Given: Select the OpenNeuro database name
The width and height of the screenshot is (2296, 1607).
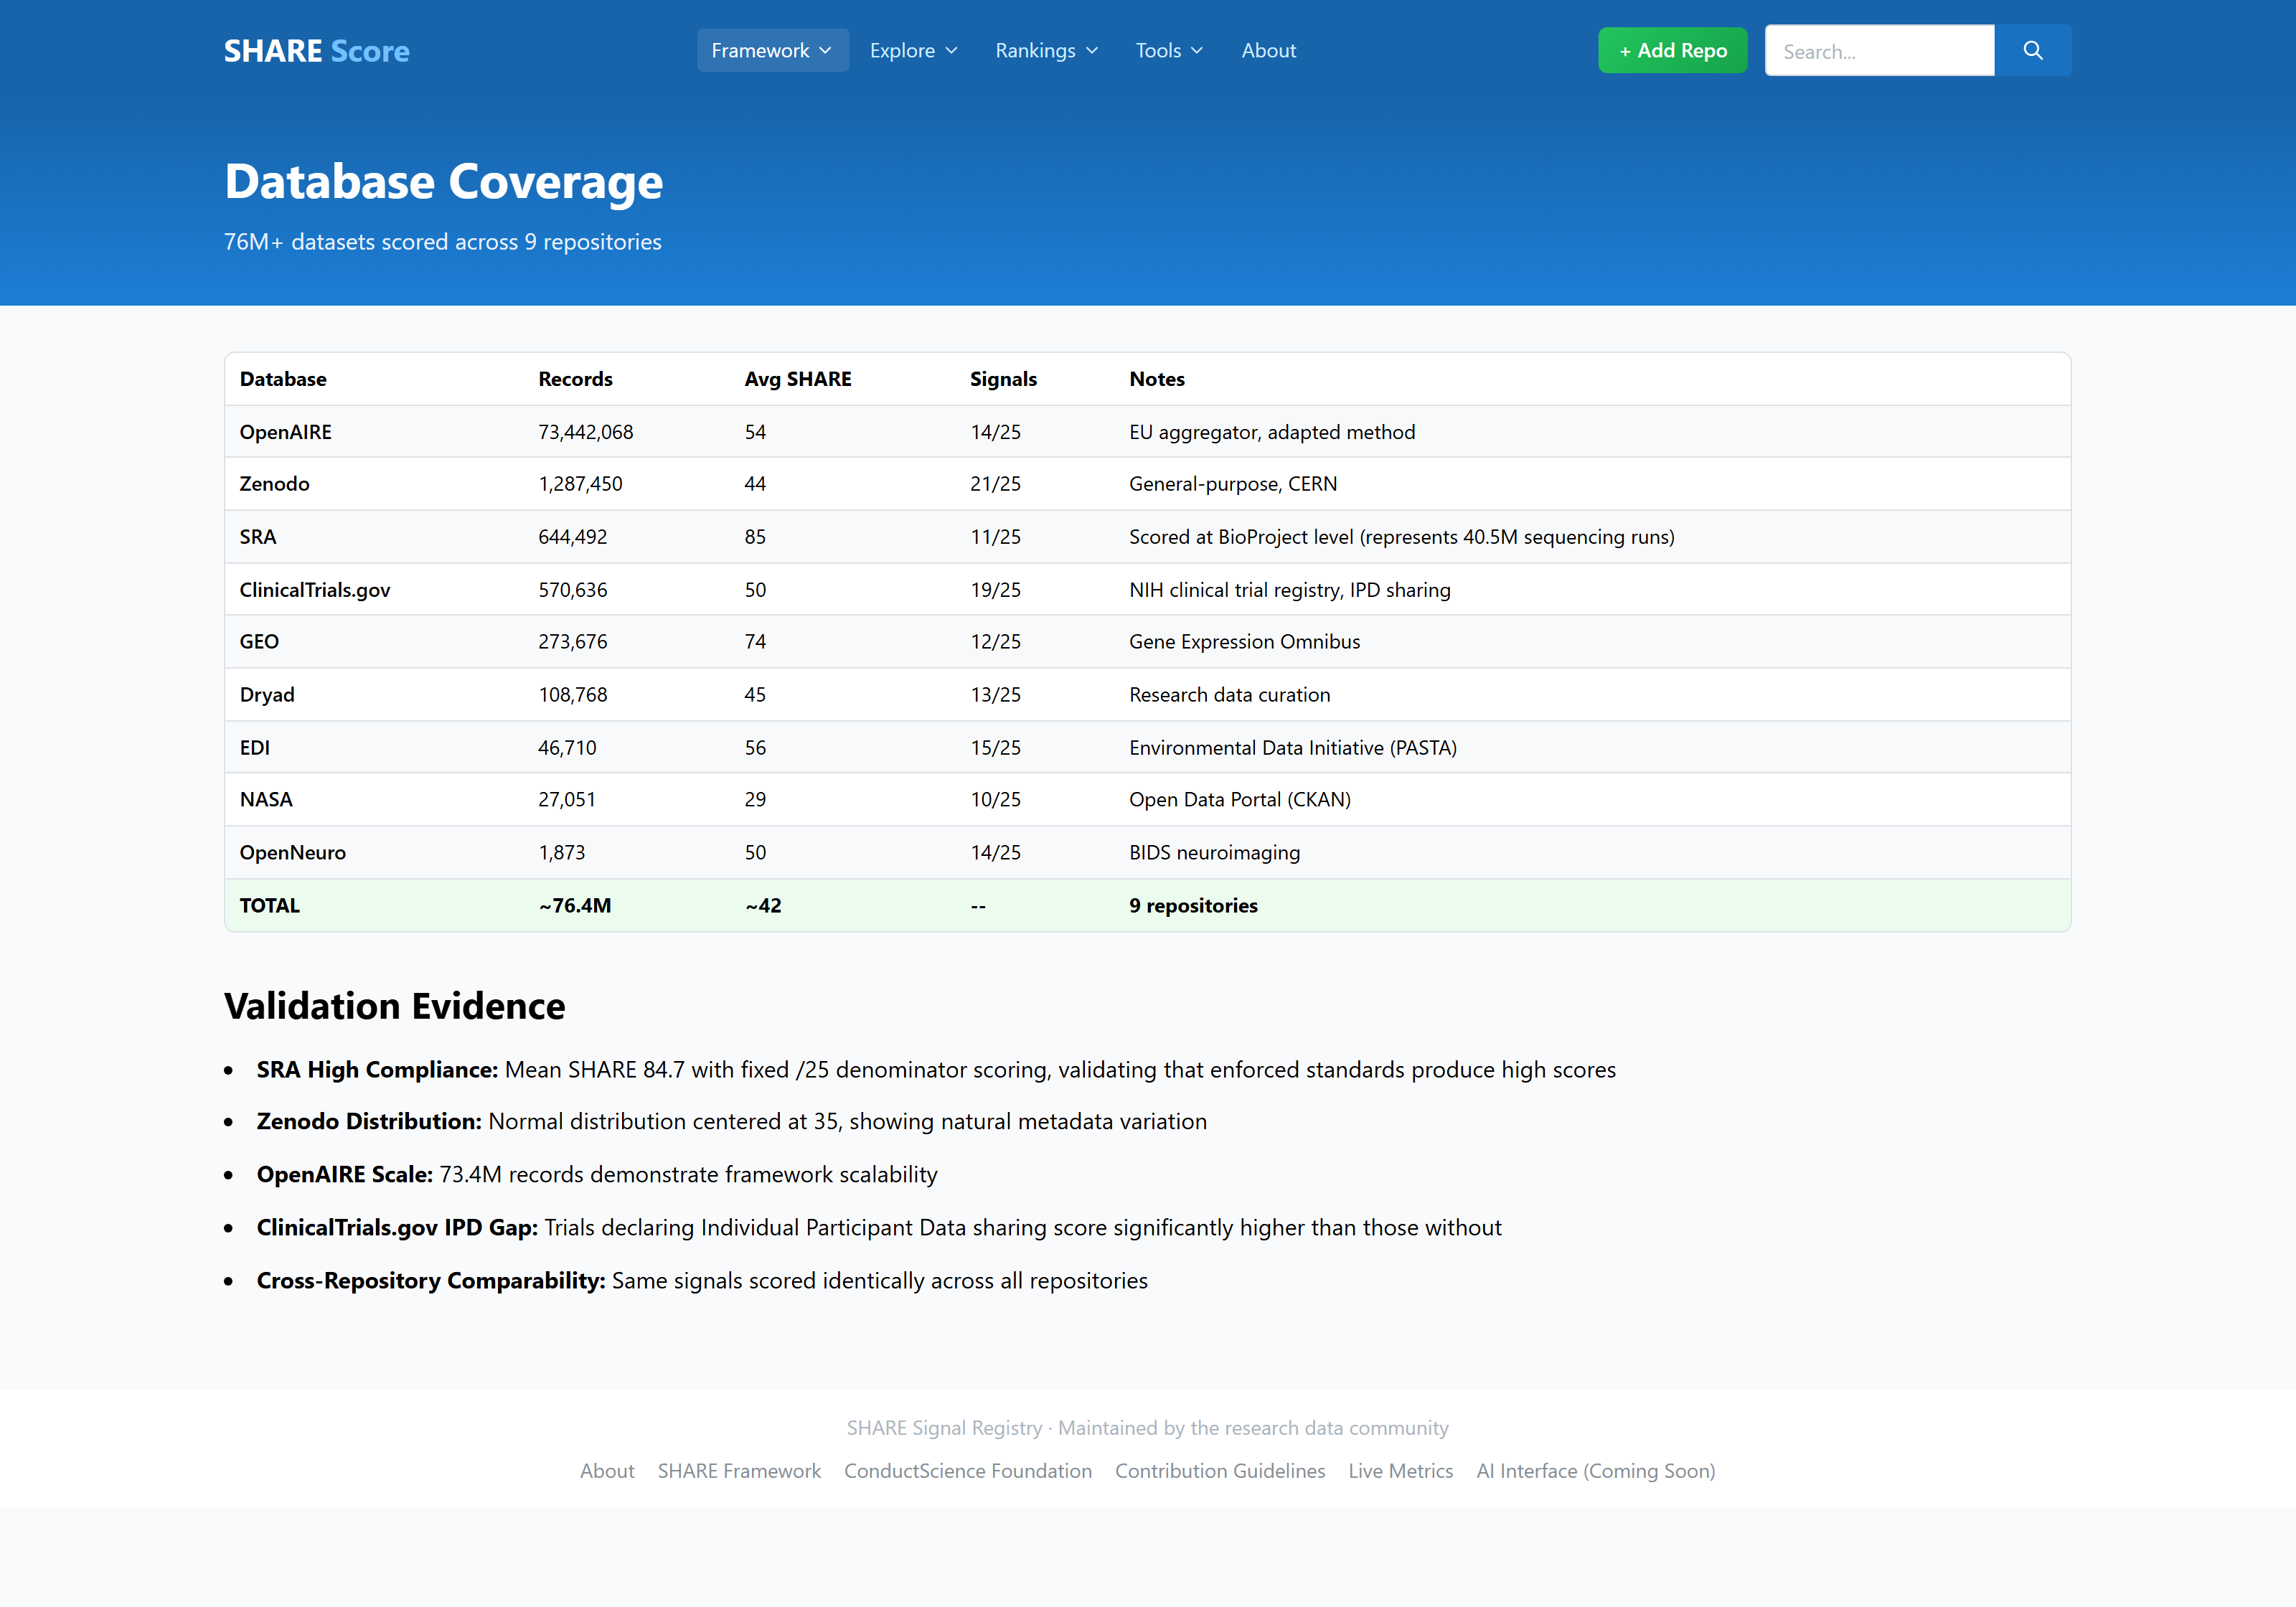Looking at the screenshot, I should point(292,853).
